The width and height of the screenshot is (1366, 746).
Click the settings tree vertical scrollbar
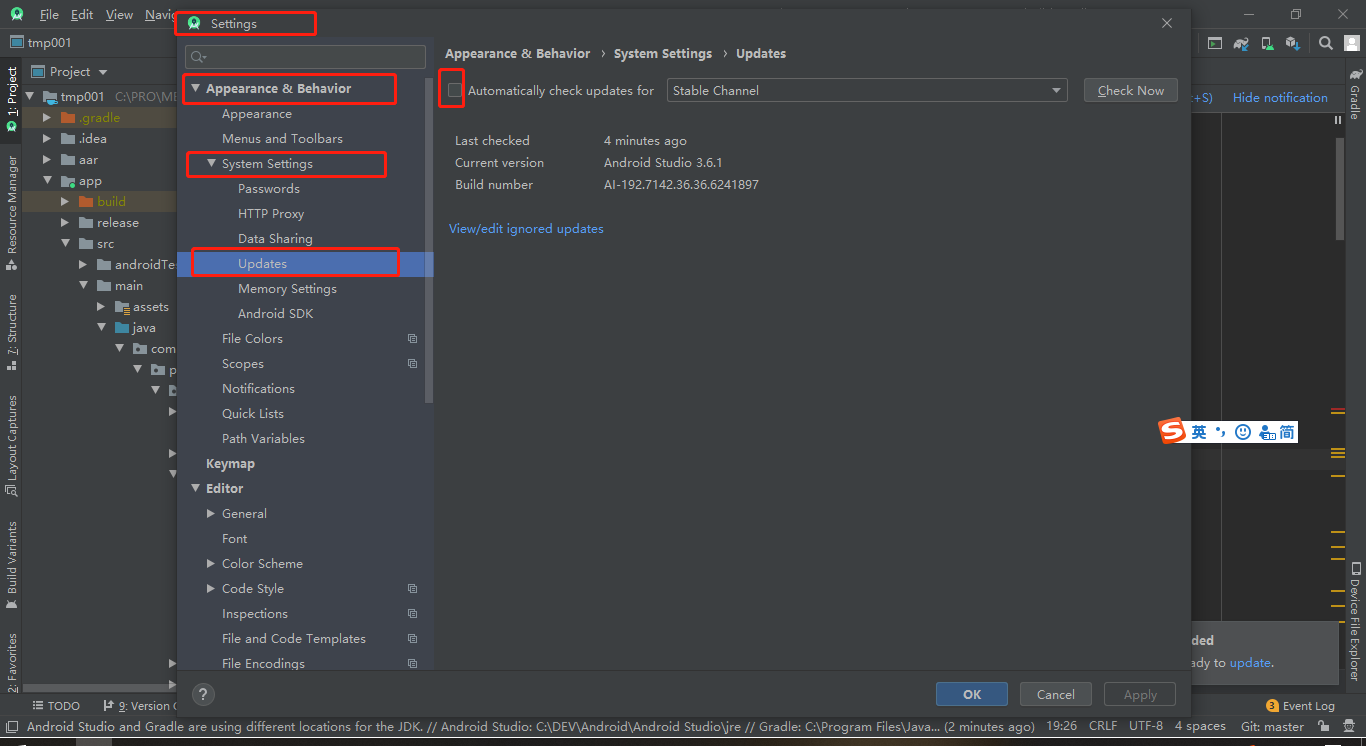tap(429, 240)
